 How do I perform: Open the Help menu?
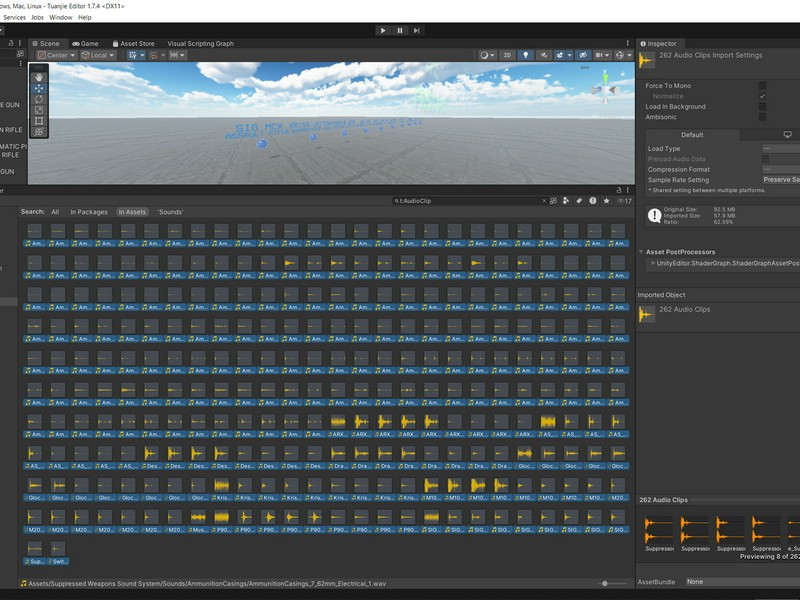tap(85, 17)
